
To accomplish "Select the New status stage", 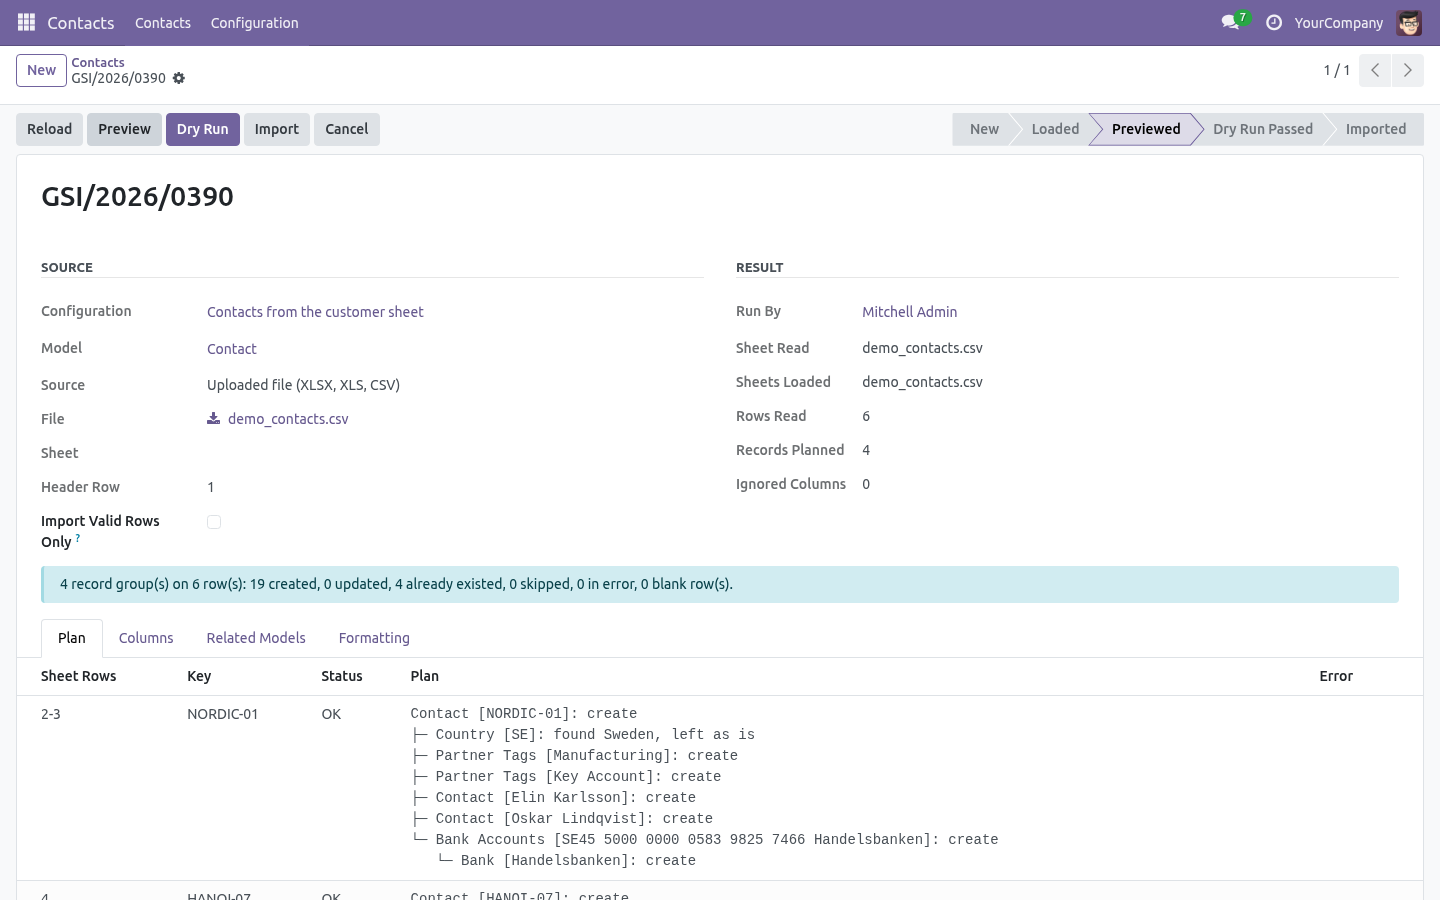I will 984,129.
